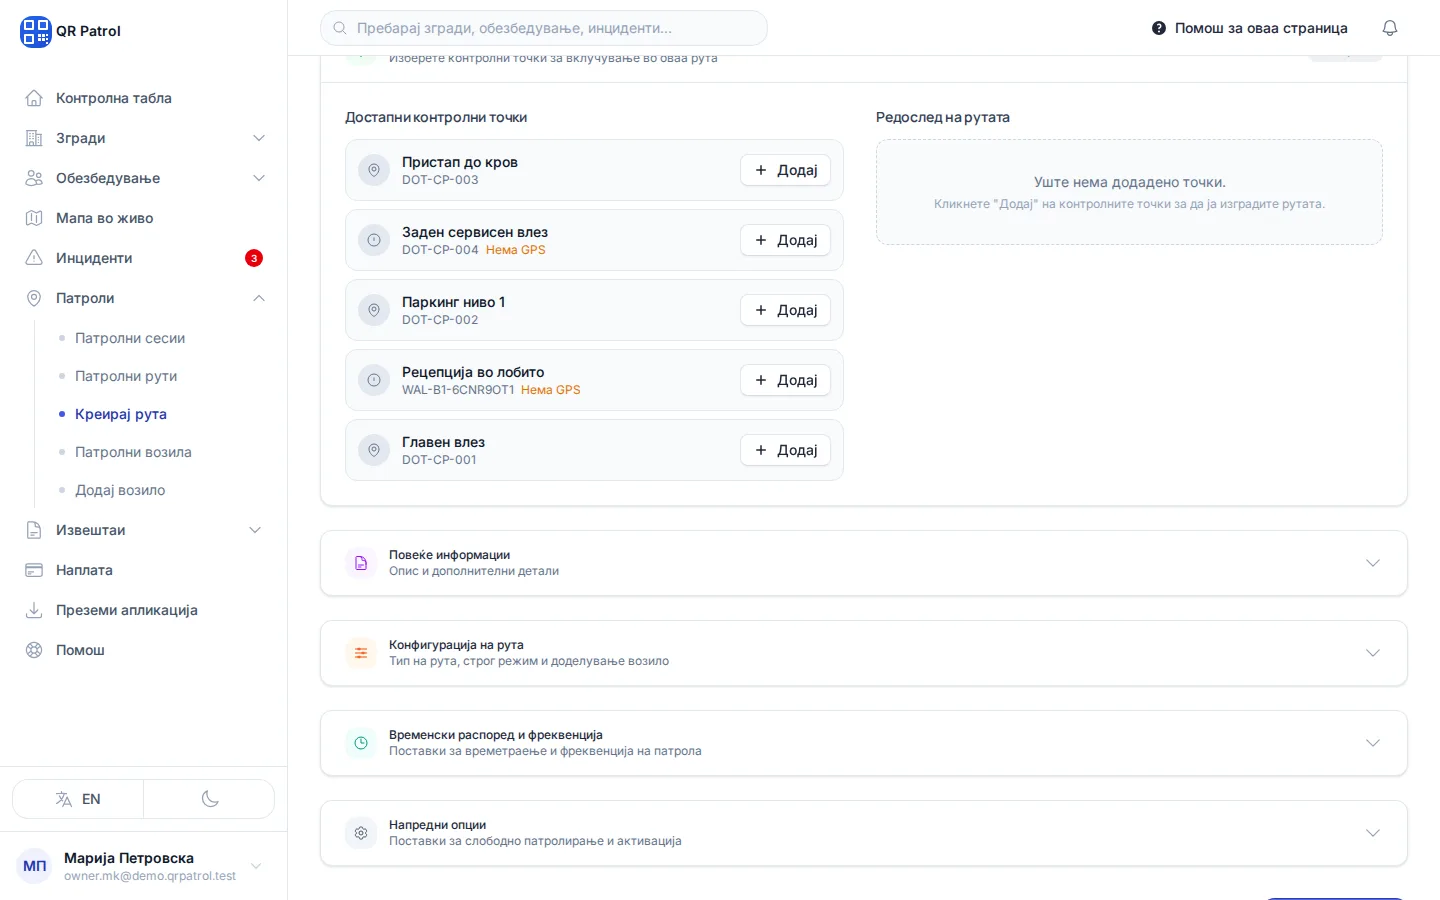Image resolution: width=1440 pixels, height=900 pixels.
Task: Expand the Конфигурација на рута section
Action: click(x=864, y=653)
